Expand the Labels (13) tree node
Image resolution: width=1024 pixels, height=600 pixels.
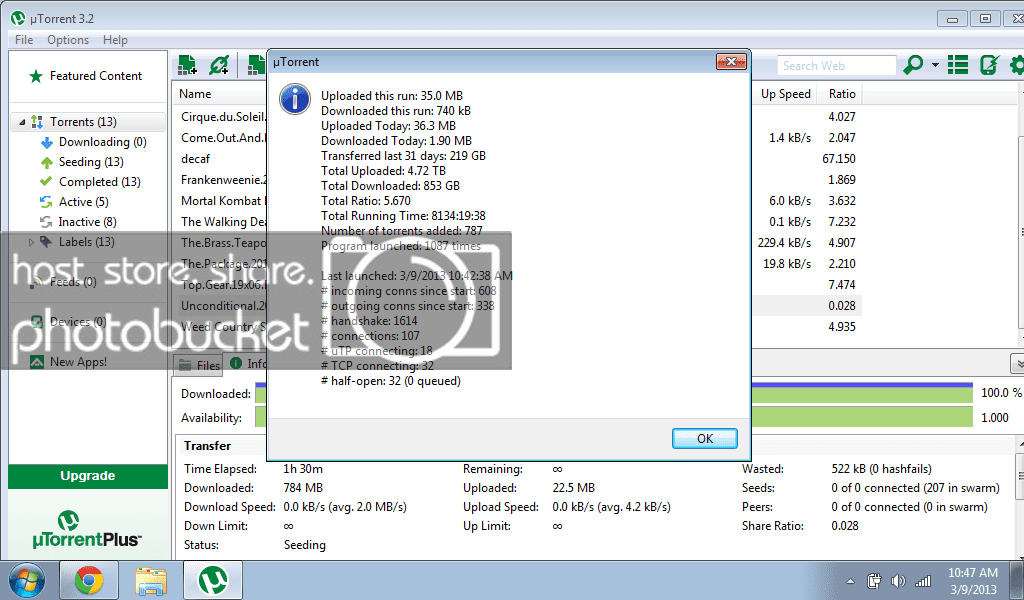31,242
